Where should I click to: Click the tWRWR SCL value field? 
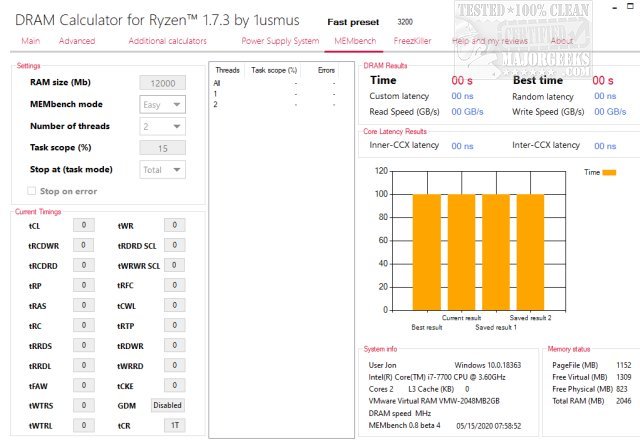[175, 265]
